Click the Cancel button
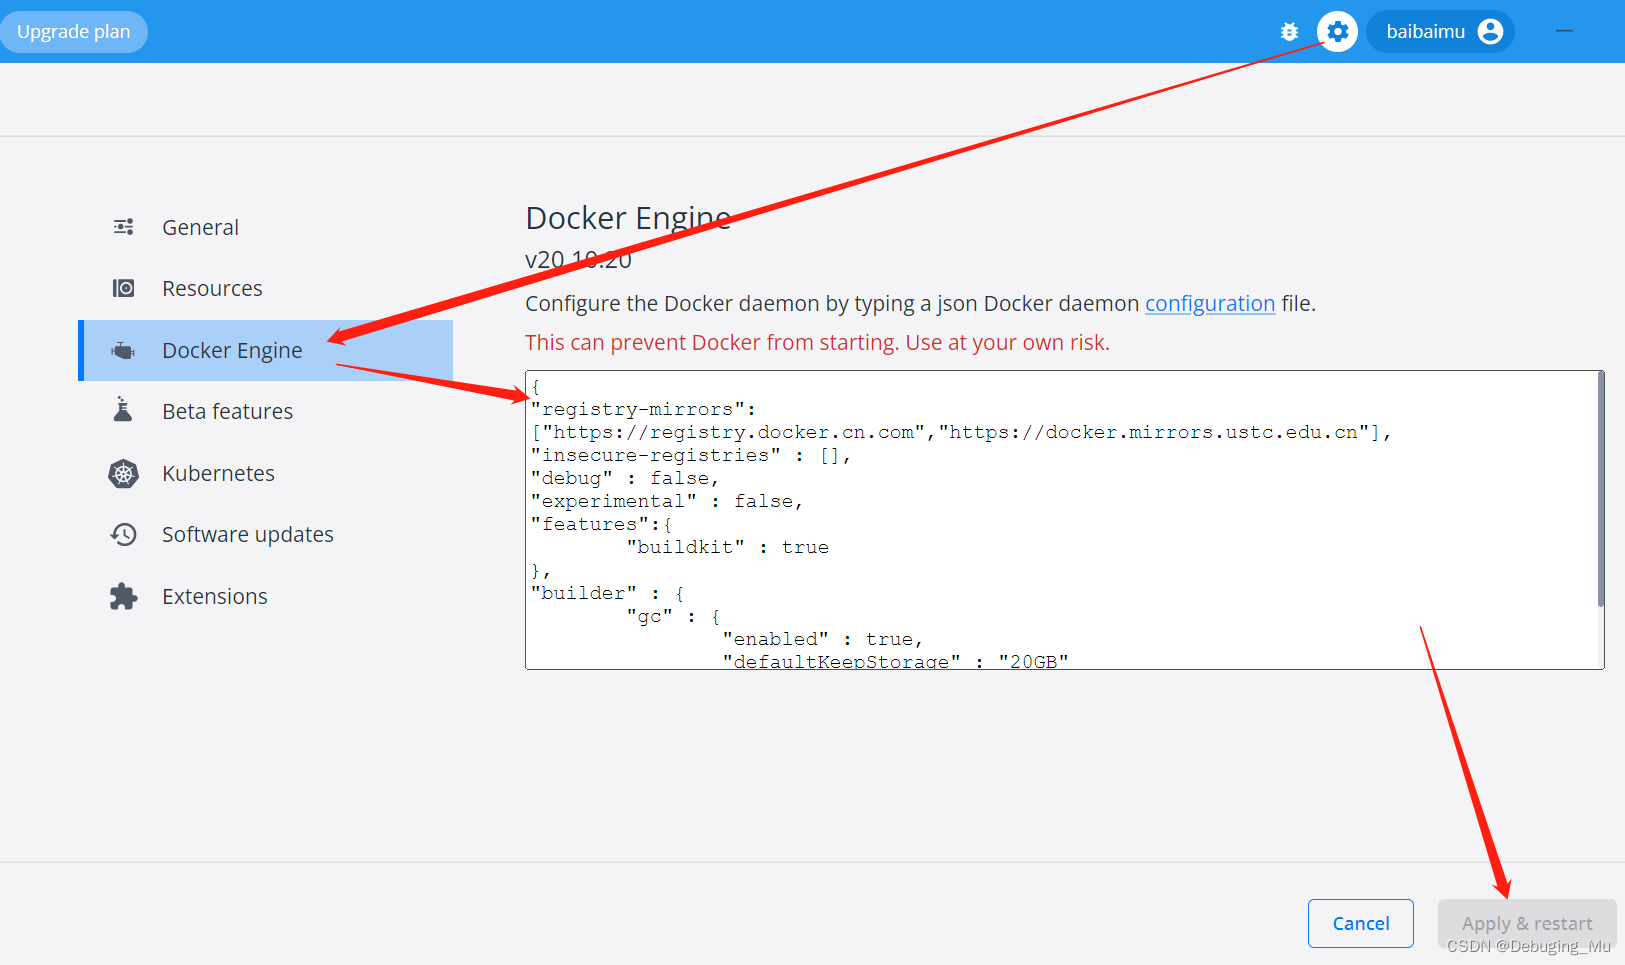 pos(1360,923)
